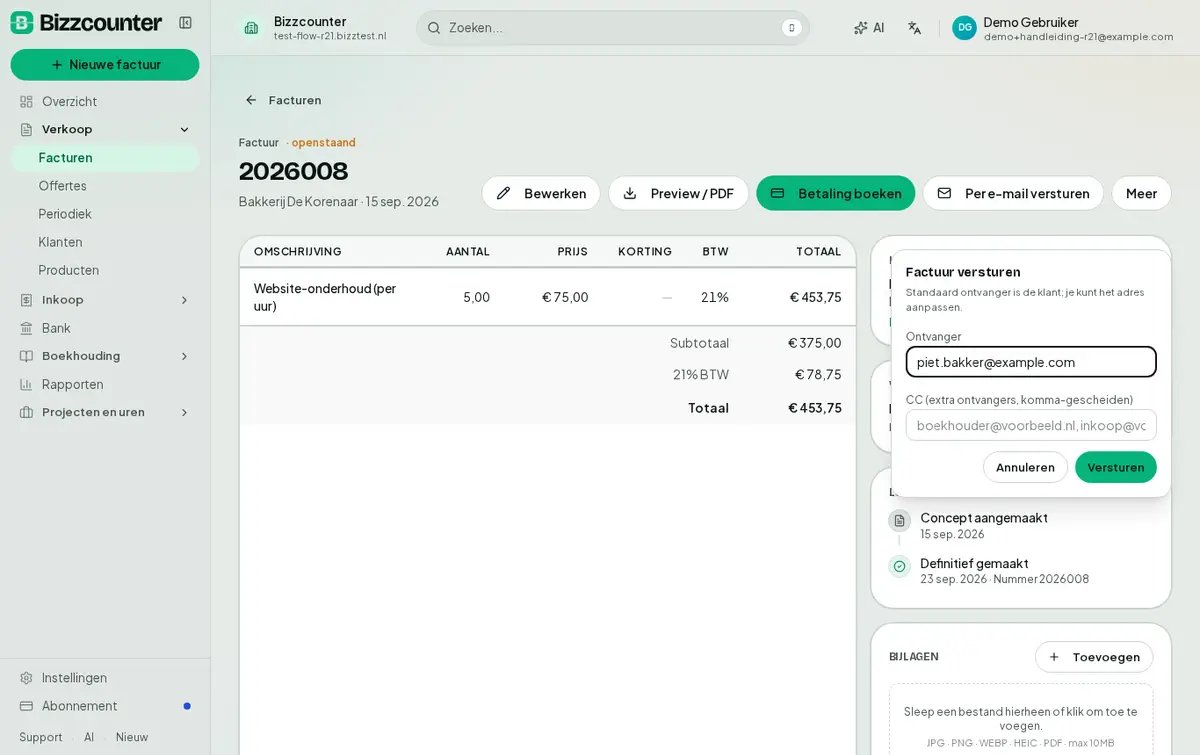Screen dimensions: 1200x755
Task: Click the DG user avatar
Action: pyautogui.click(x=964, y=28)
